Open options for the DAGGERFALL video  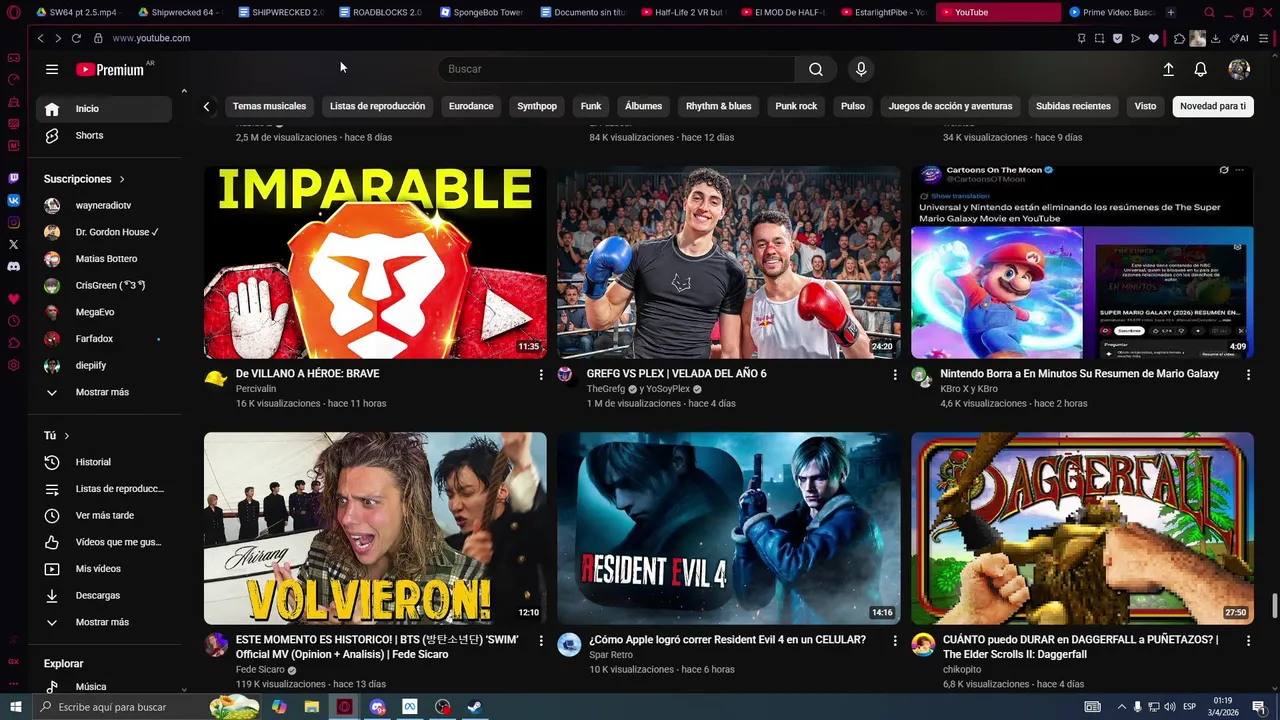[1248, 640]
